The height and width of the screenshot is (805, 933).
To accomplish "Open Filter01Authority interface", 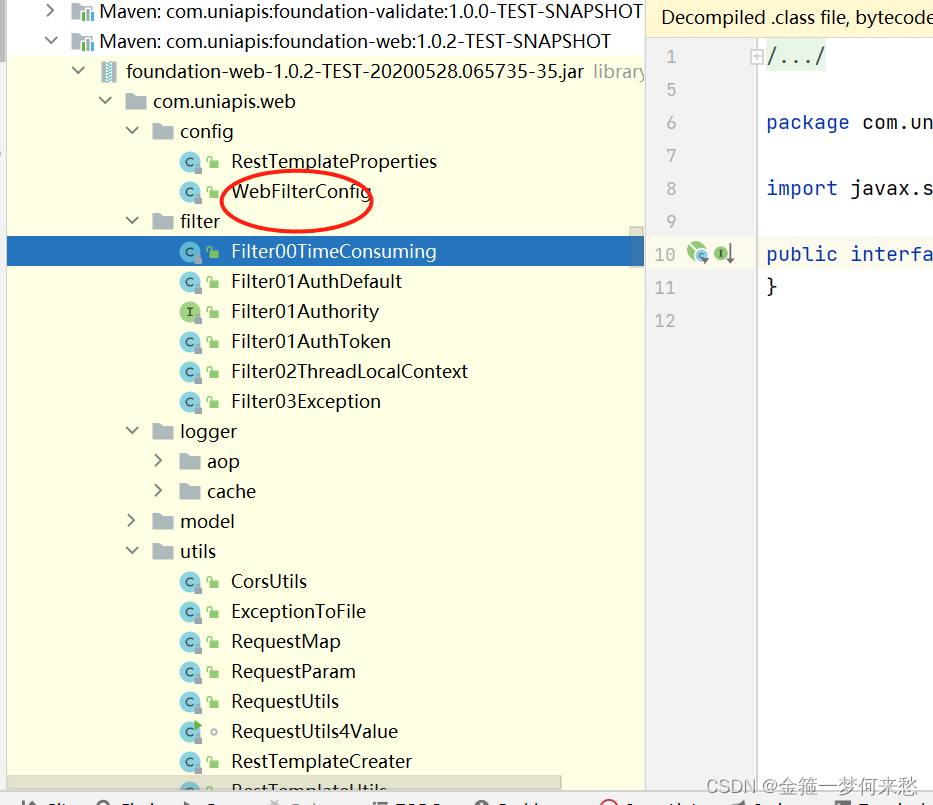I will click(x=305, y=312).
